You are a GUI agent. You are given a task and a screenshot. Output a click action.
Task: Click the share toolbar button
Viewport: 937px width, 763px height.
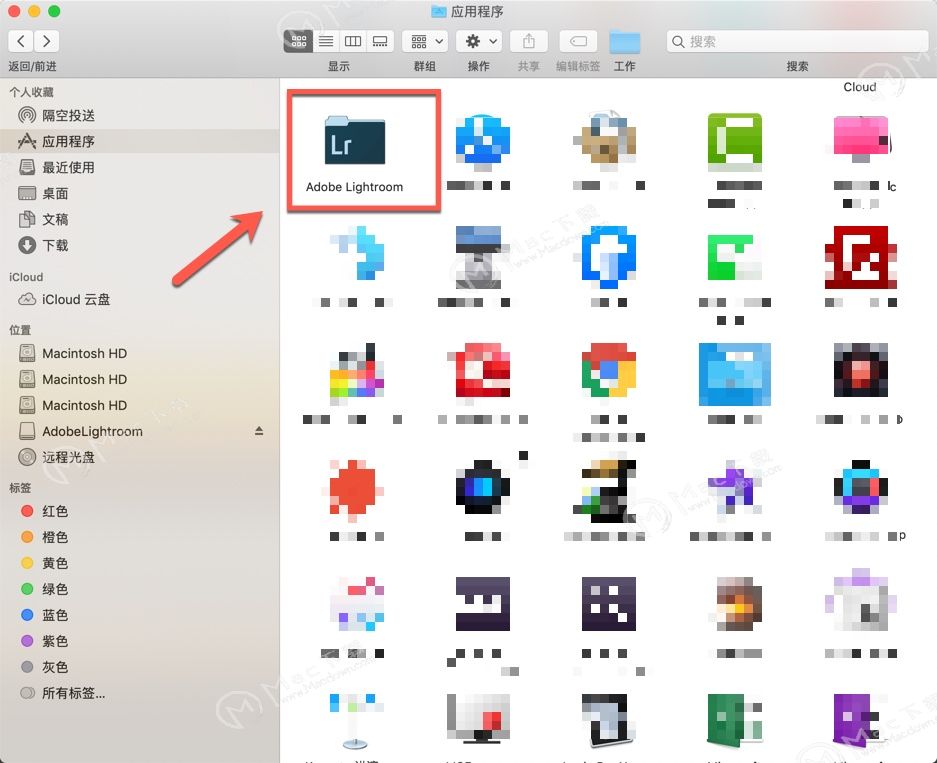tap(528, 41)
